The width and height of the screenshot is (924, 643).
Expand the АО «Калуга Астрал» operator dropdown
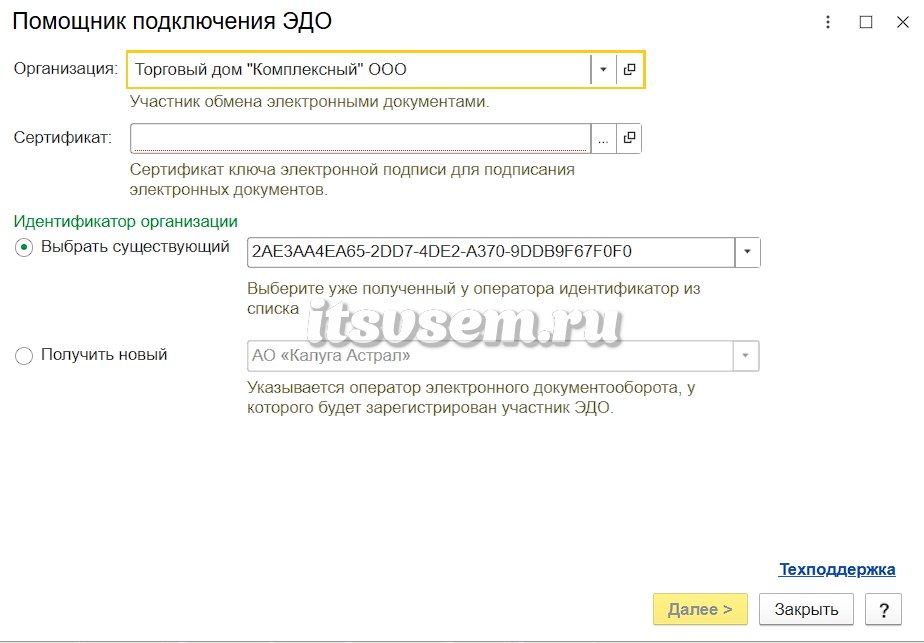(745, 356)
